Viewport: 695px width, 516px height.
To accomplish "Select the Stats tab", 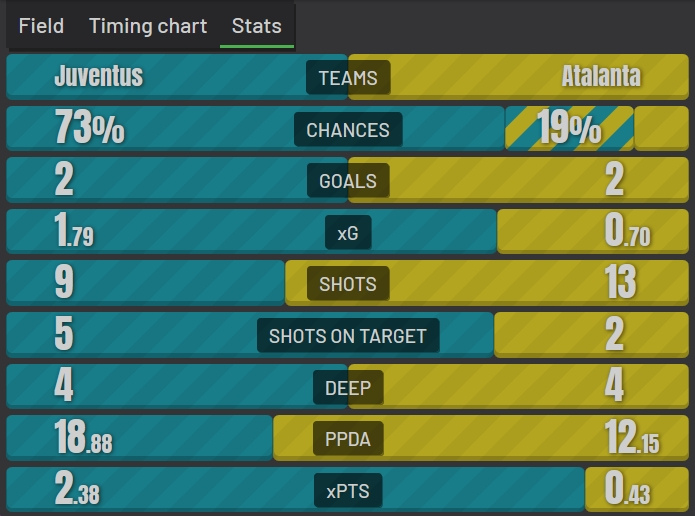I will 257,26.
